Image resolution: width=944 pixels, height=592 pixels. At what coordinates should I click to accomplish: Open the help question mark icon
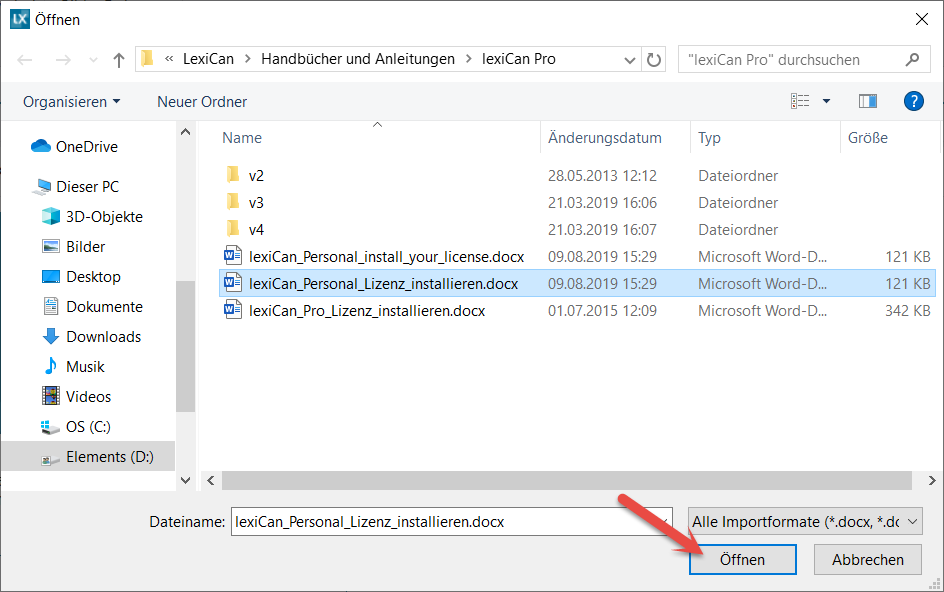pos(912,101)
